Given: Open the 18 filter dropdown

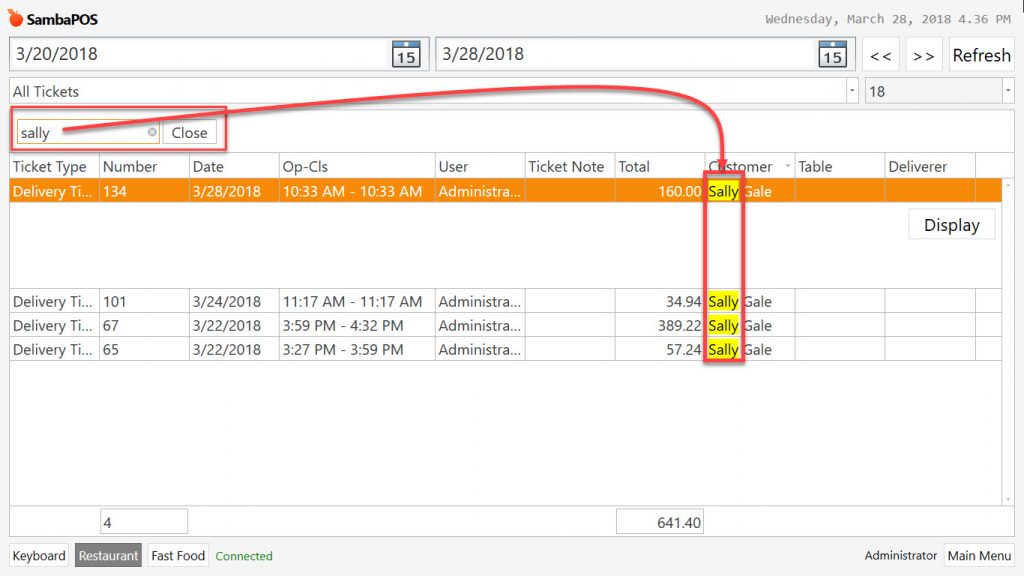Looking at the screenshot, I should pyautogui.click(x=1008, y=91).
